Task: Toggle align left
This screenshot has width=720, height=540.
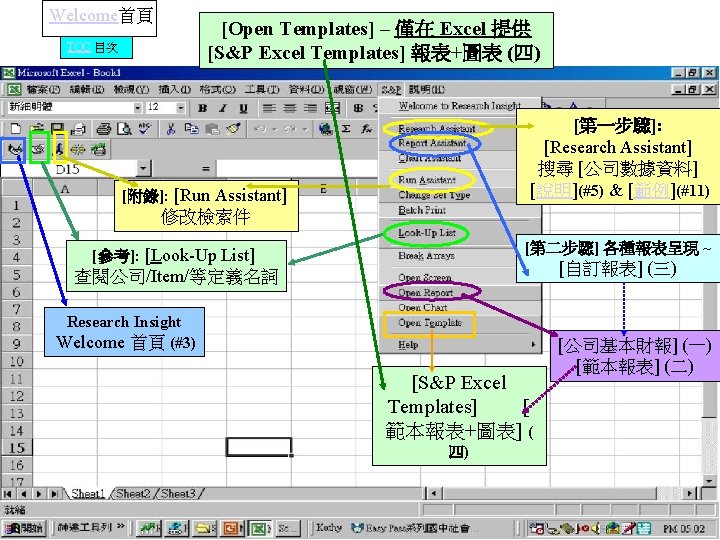Action: 269,108
